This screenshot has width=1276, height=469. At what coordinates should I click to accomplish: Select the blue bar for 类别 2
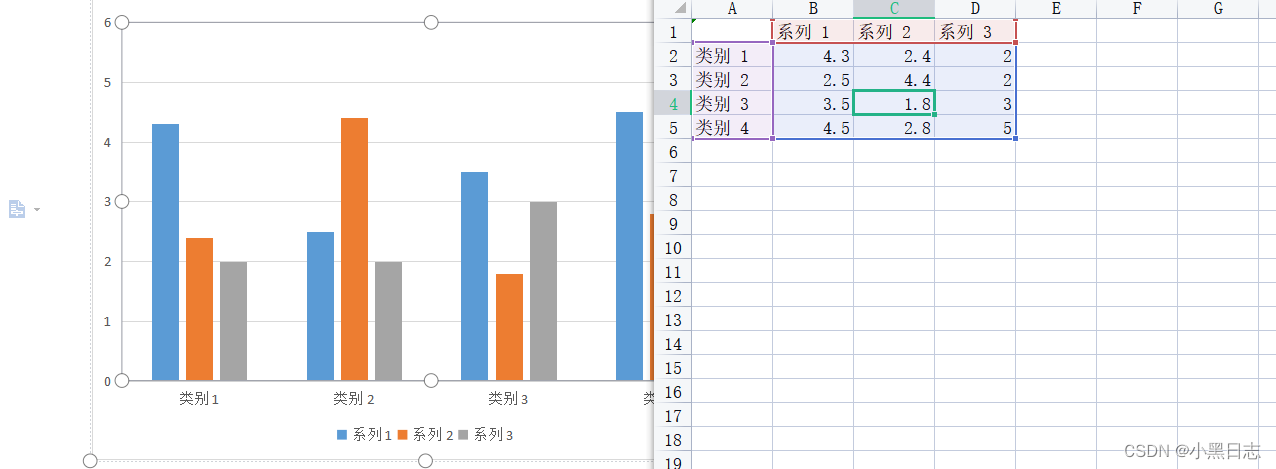pos(320,306)
